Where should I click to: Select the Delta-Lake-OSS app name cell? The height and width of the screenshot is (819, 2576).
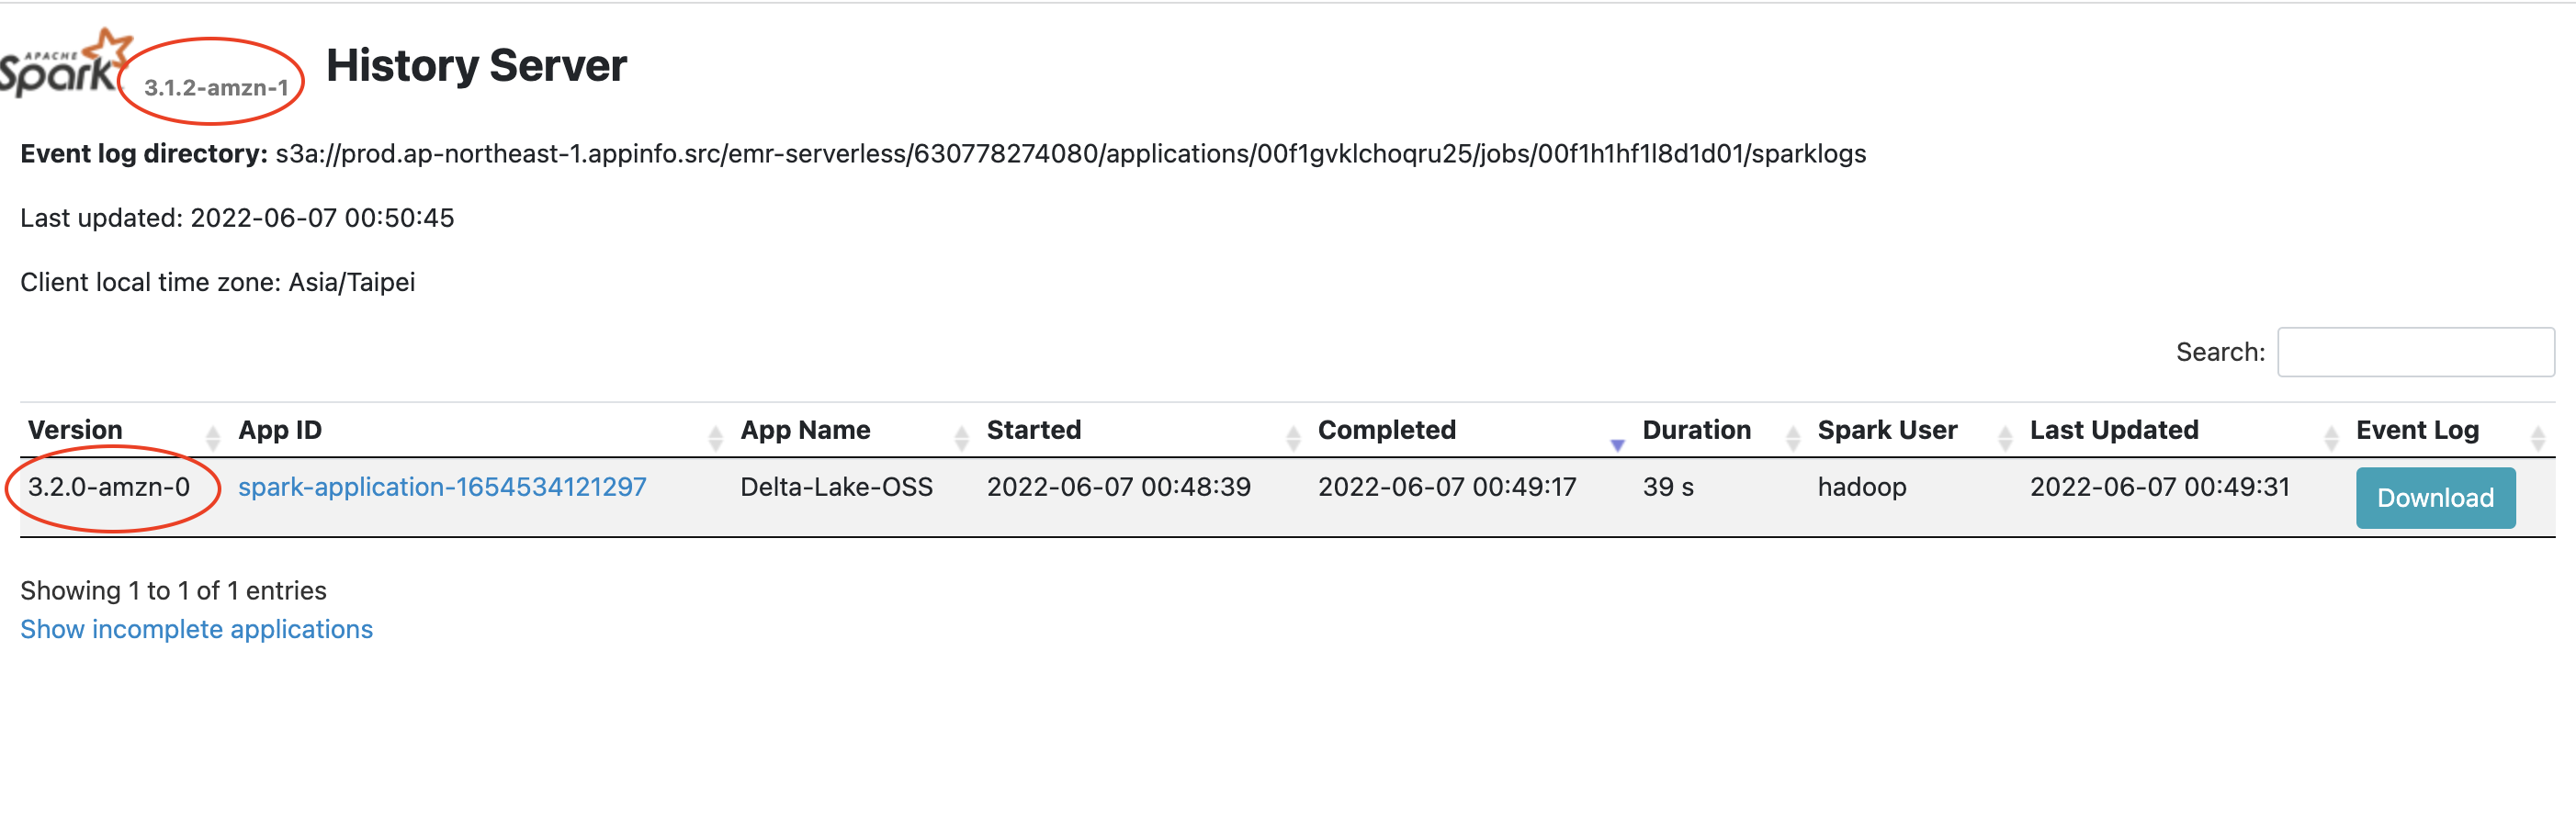click(836, 487)
